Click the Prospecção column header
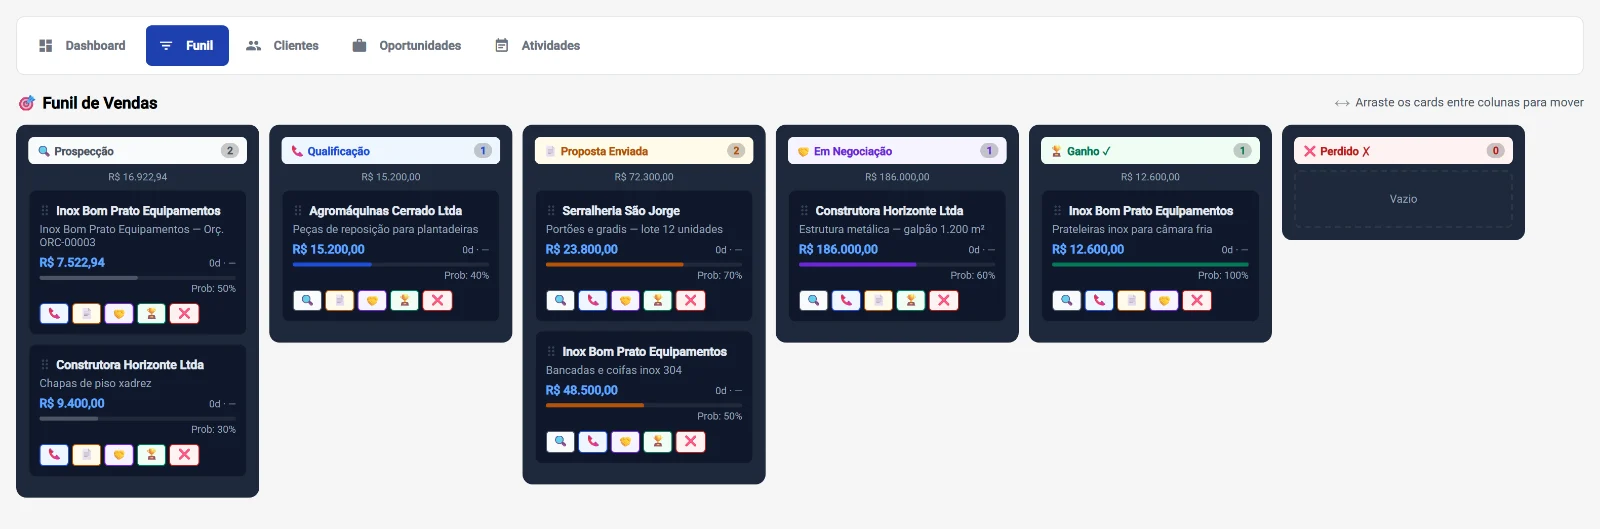 pos(137,151)
